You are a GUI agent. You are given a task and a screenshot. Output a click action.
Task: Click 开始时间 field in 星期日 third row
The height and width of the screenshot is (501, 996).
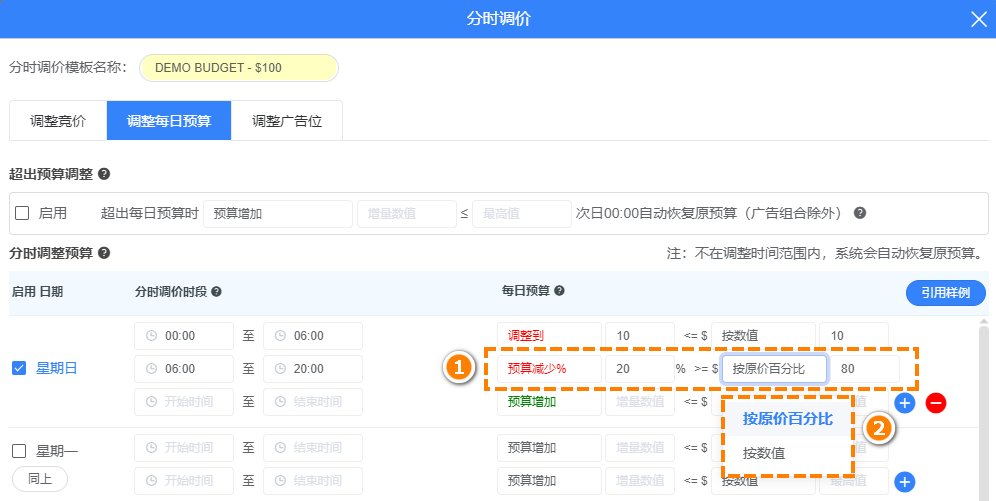(x=184, y=402)
